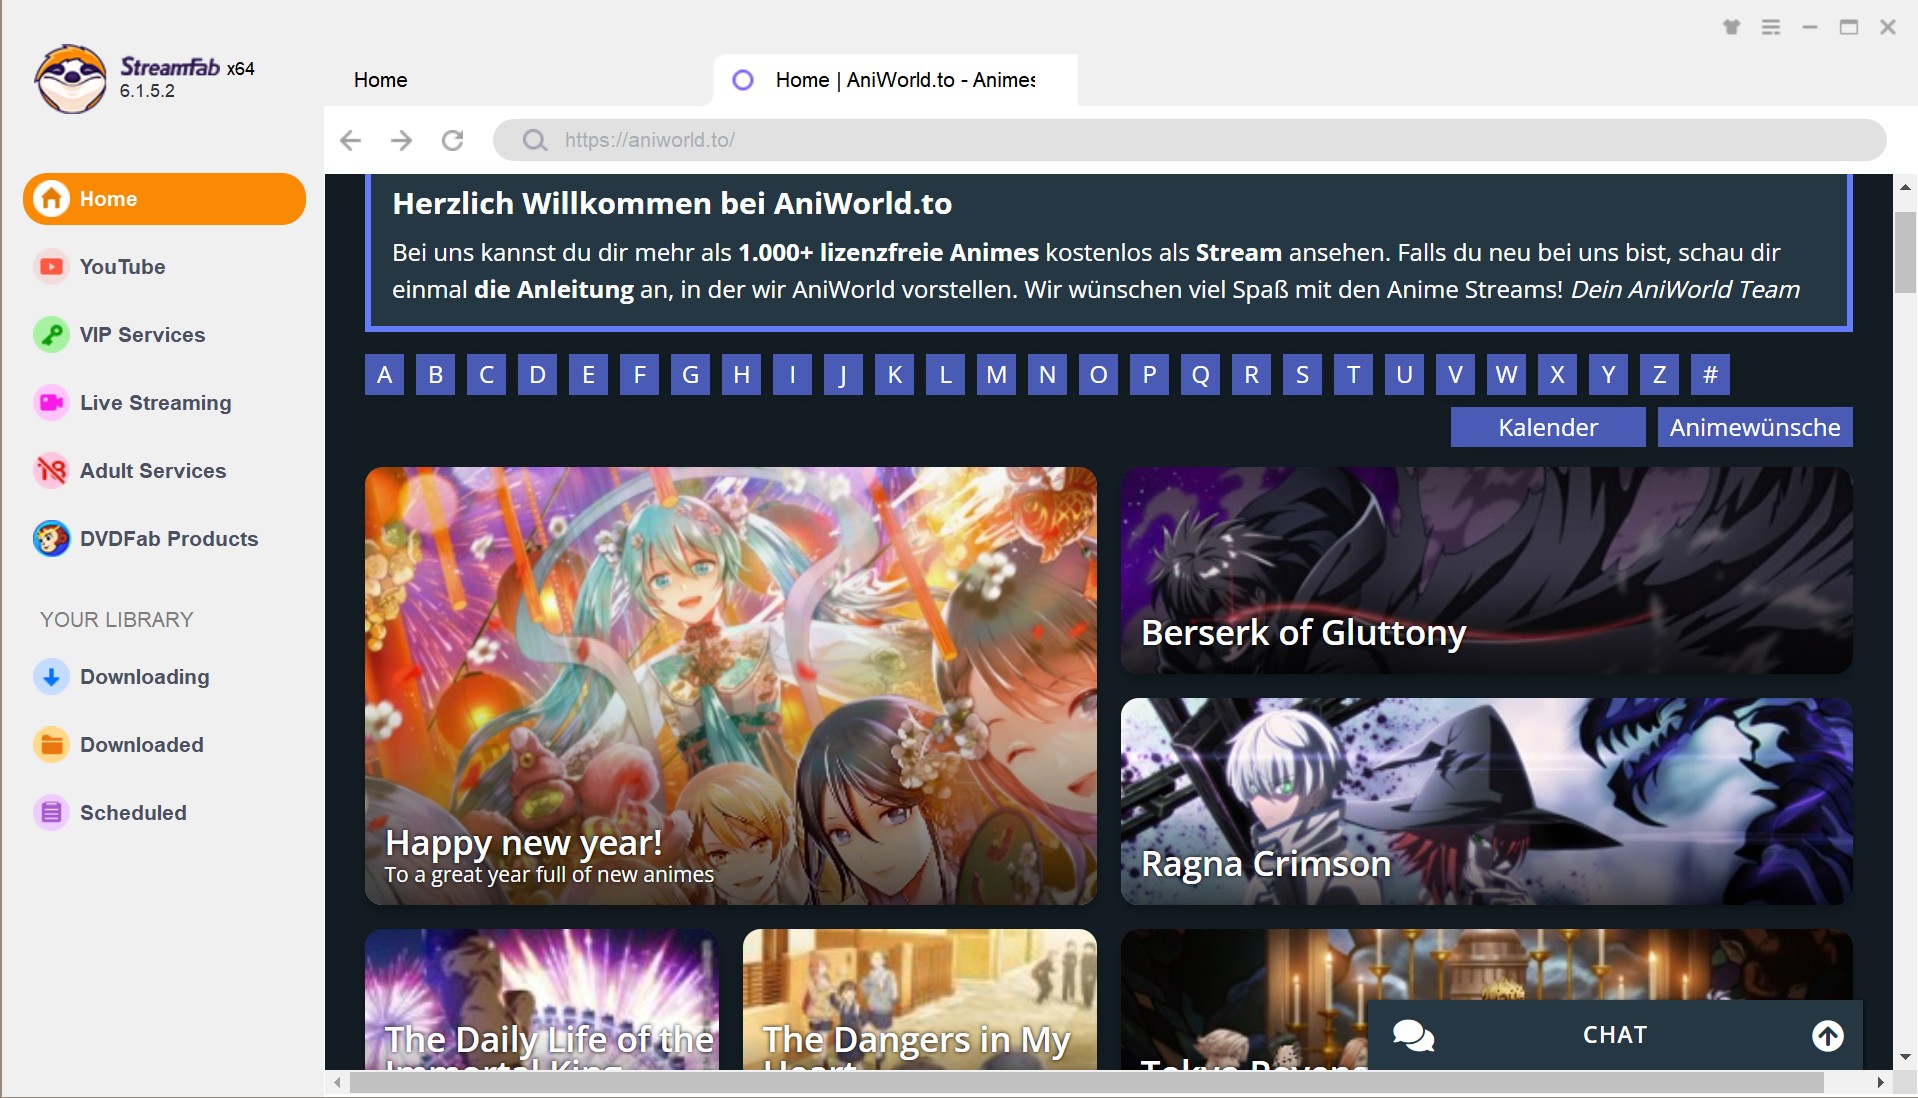This screenshot has width=1918, height=1098.
Task: Click the aniworld.to URL field
Action: tap(1190, 140)
